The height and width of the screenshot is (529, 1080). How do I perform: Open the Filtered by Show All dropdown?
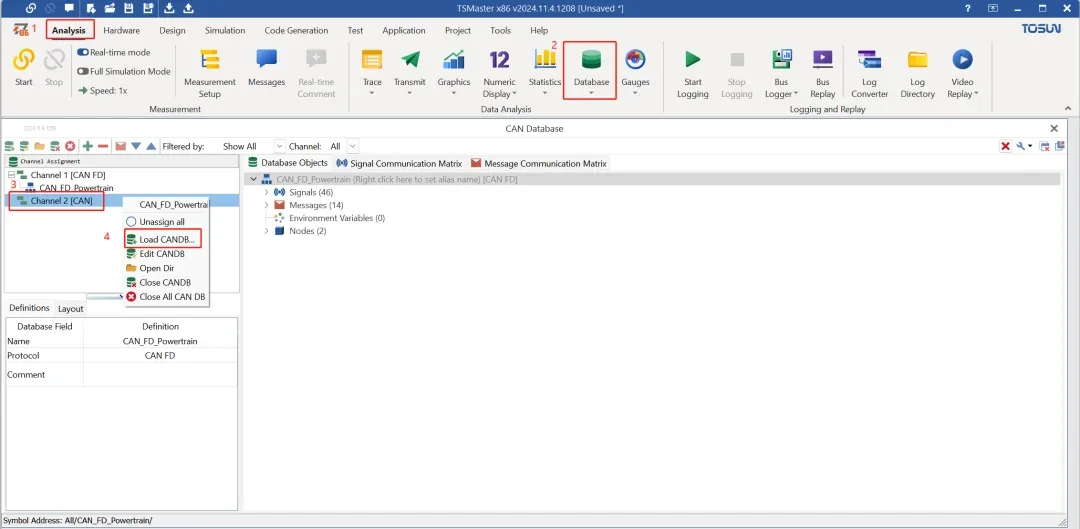pos(280,146)
